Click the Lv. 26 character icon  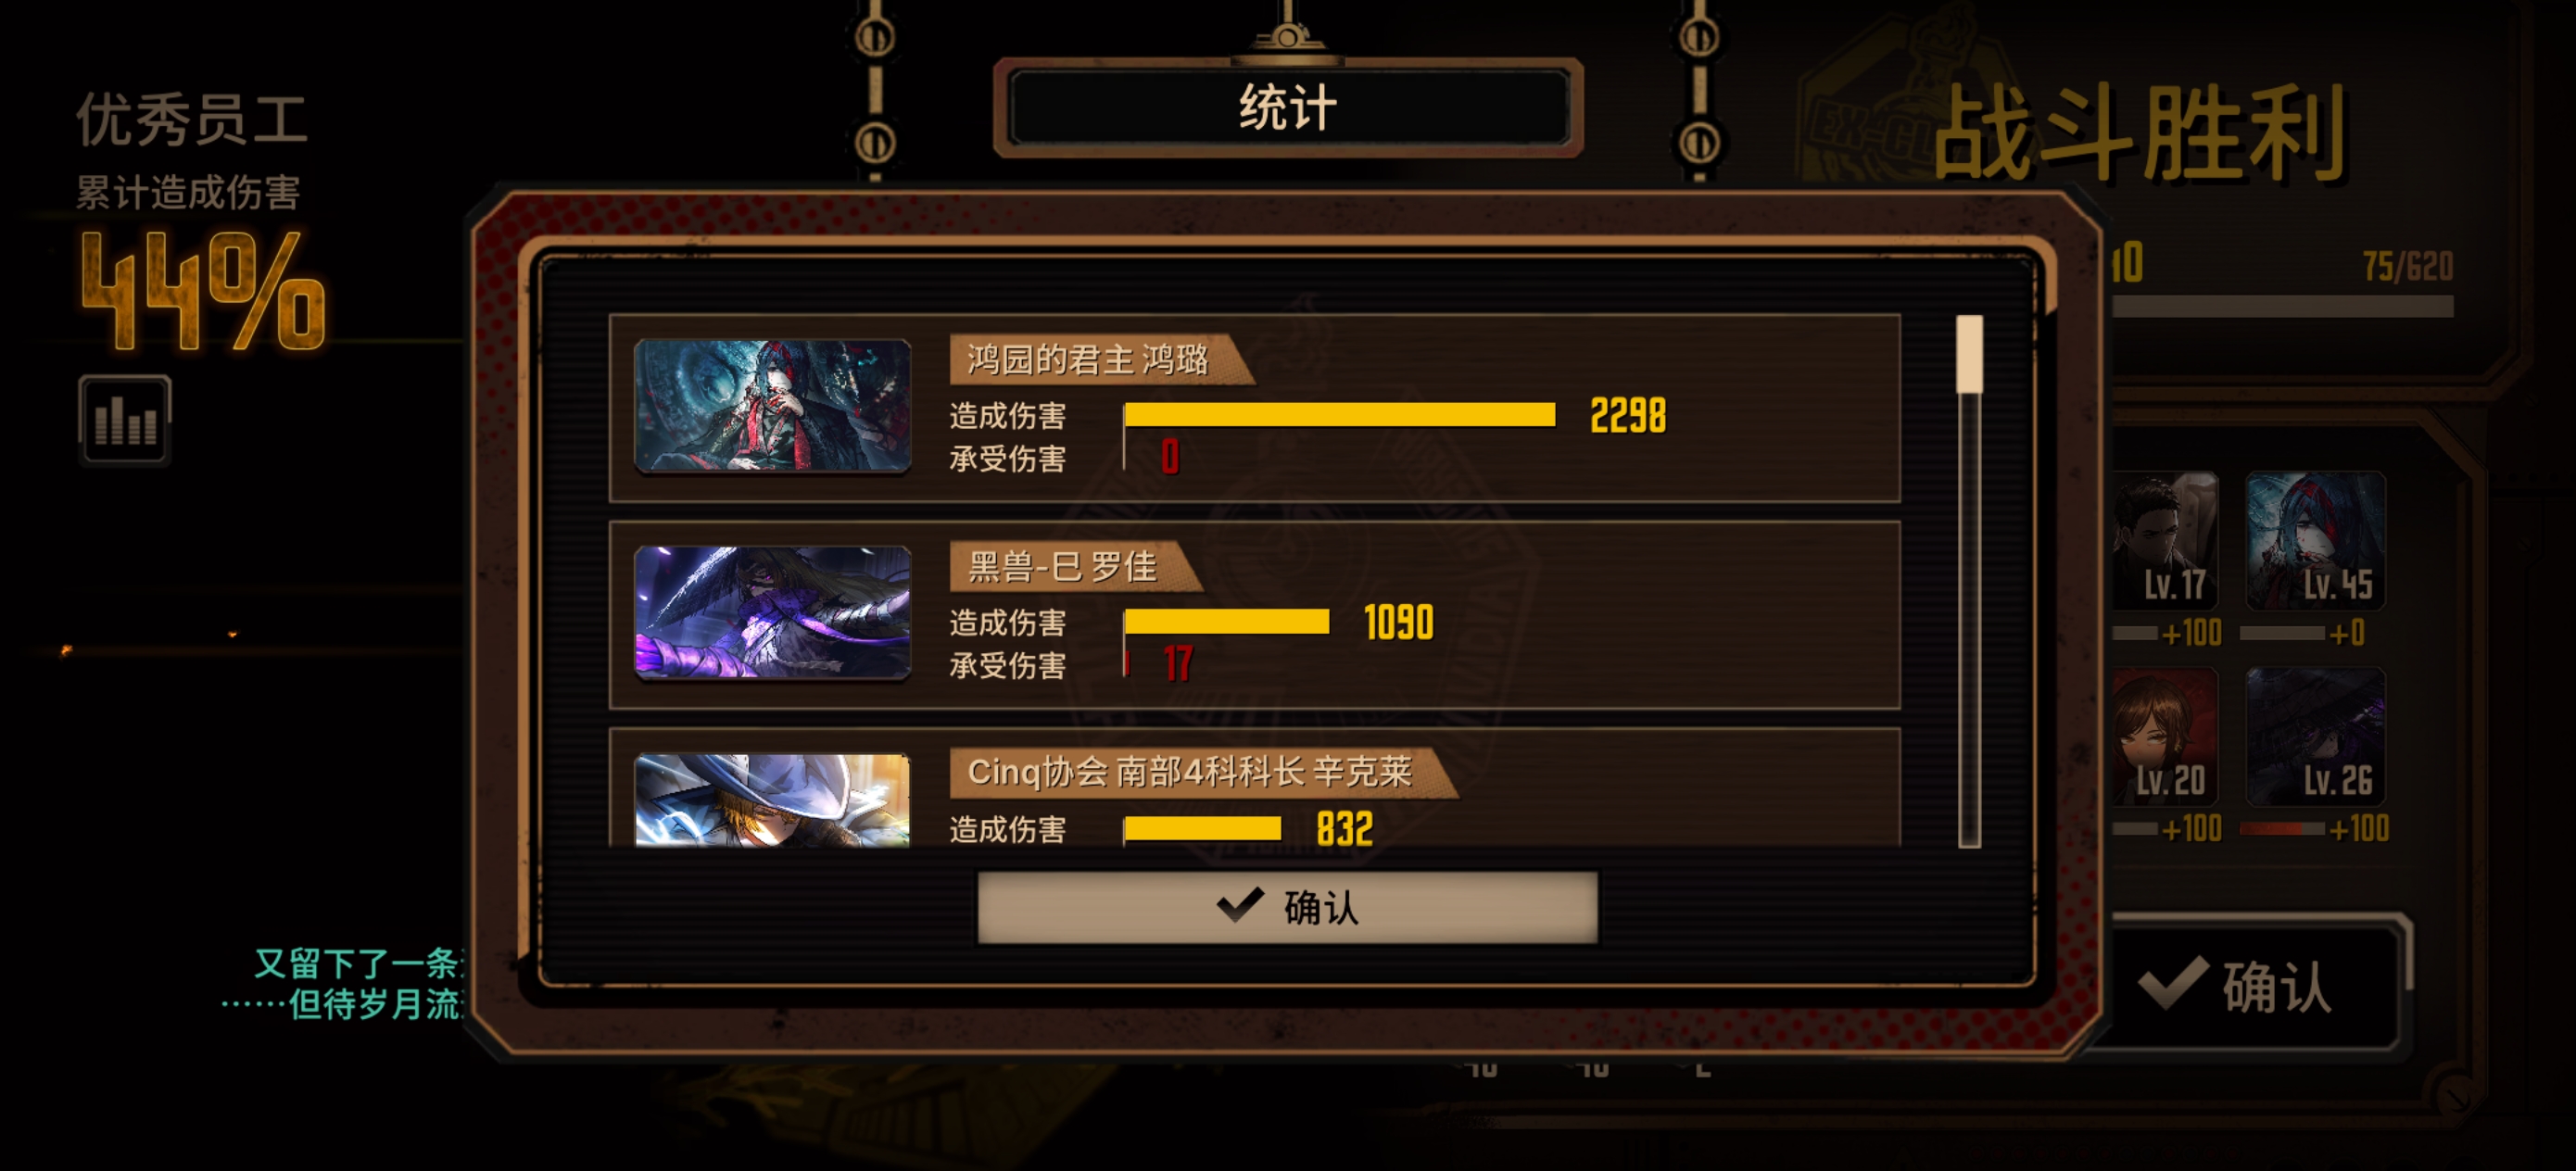point(2315,737)
